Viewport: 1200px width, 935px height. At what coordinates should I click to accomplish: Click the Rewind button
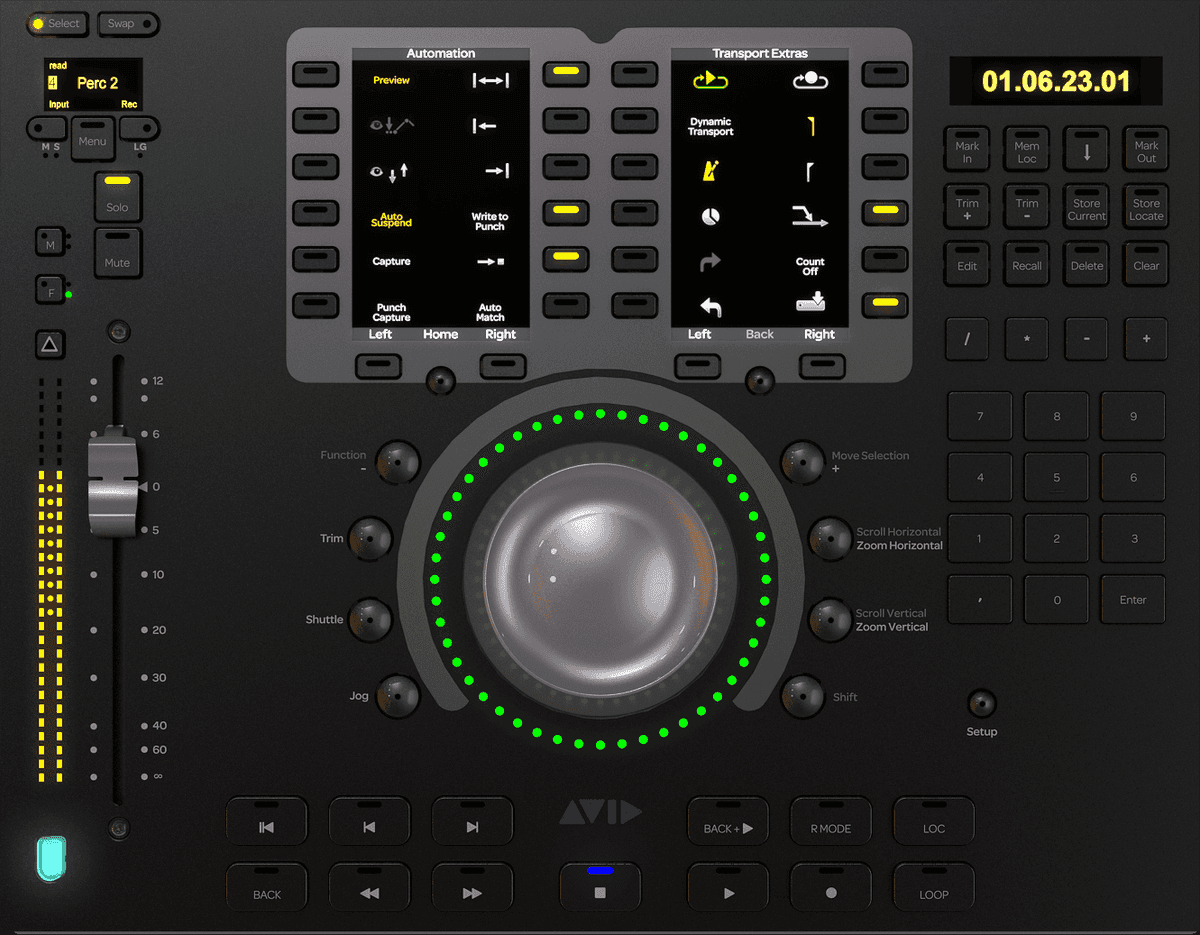[369, 893]
